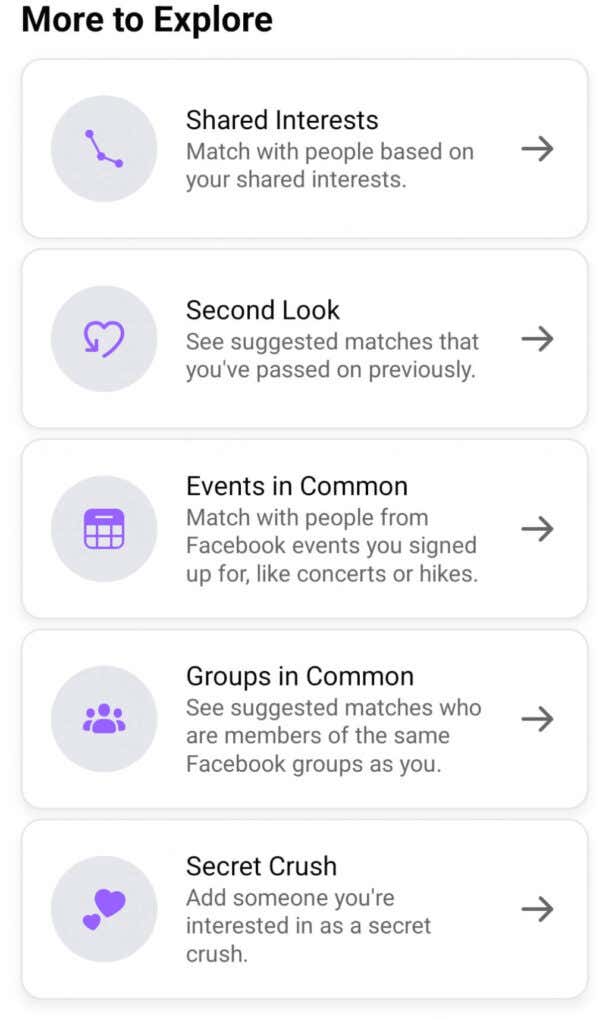The width and height of the screenshot is (609, 1024).
Task: Expand Groups in Common using its arrow
Action: tap(538, 719)
